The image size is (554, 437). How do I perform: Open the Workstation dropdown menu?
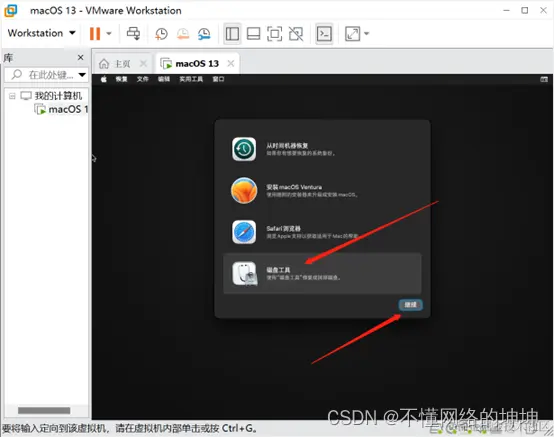(42, 33)
